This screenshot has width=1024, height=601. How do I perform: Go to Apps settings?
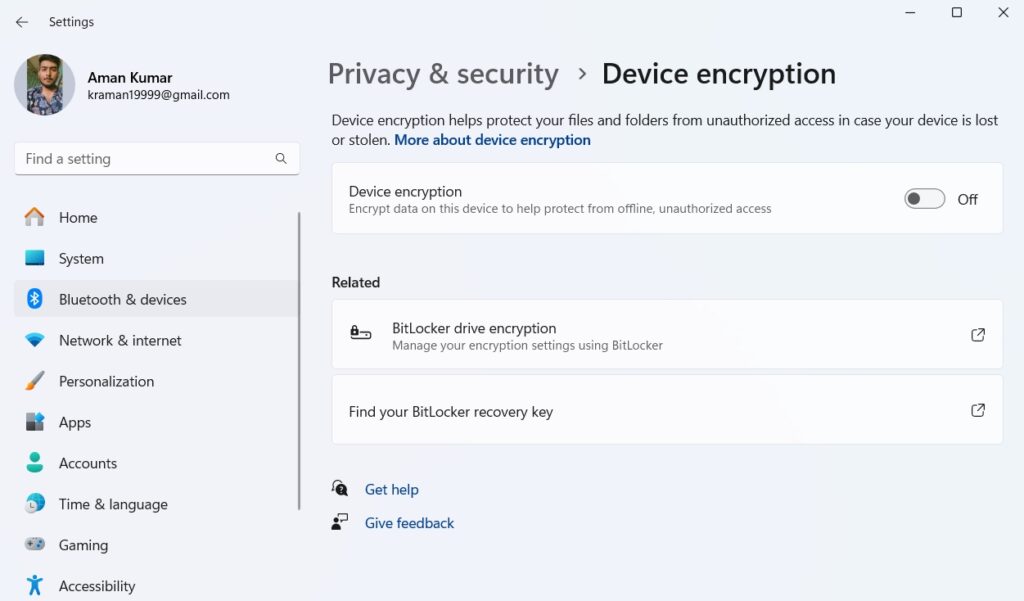[157, 422]
